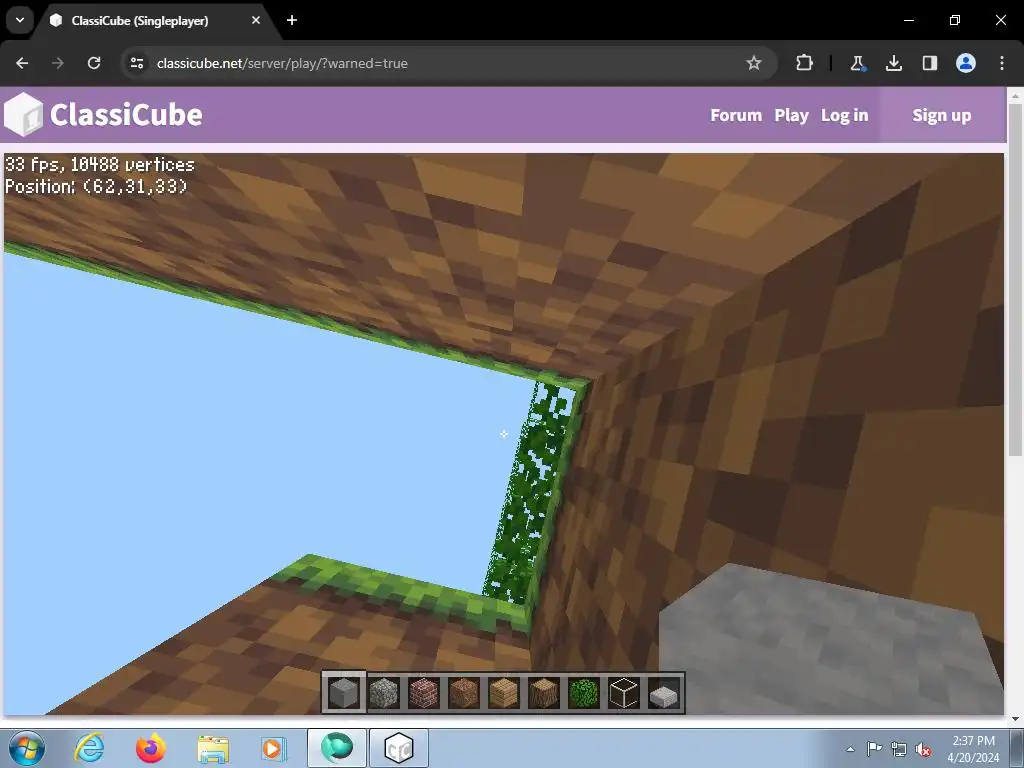Open the extensions puzzle icon

click(805, 63)
